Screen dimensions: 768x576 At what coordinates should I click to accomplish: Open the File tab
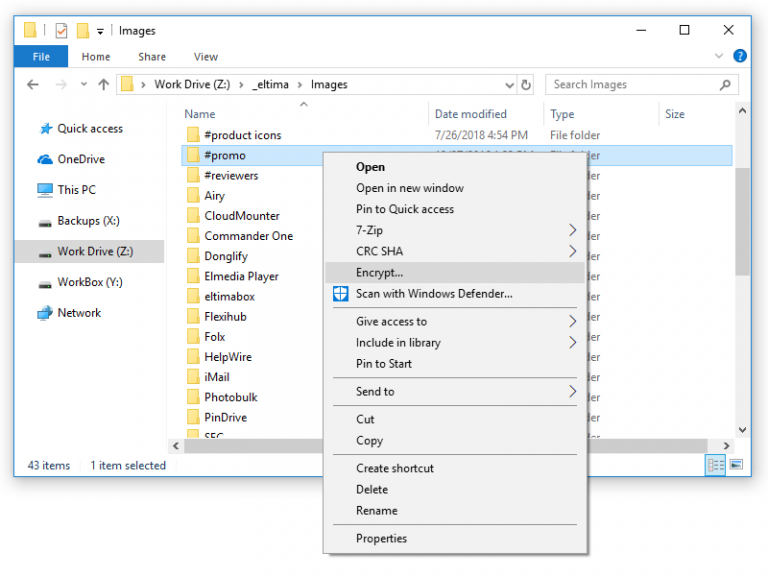[41, 56]
